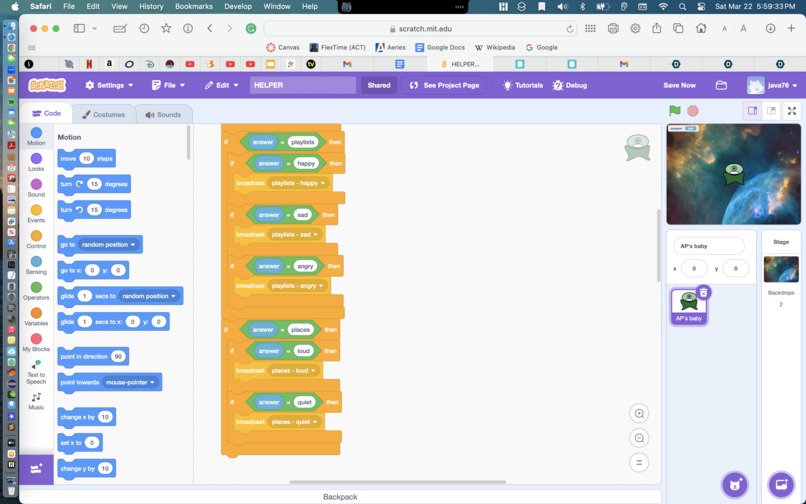This screenshot has width=806, height=504.
Task: Zoom in on the code workspace
Action: pos(639,413)
